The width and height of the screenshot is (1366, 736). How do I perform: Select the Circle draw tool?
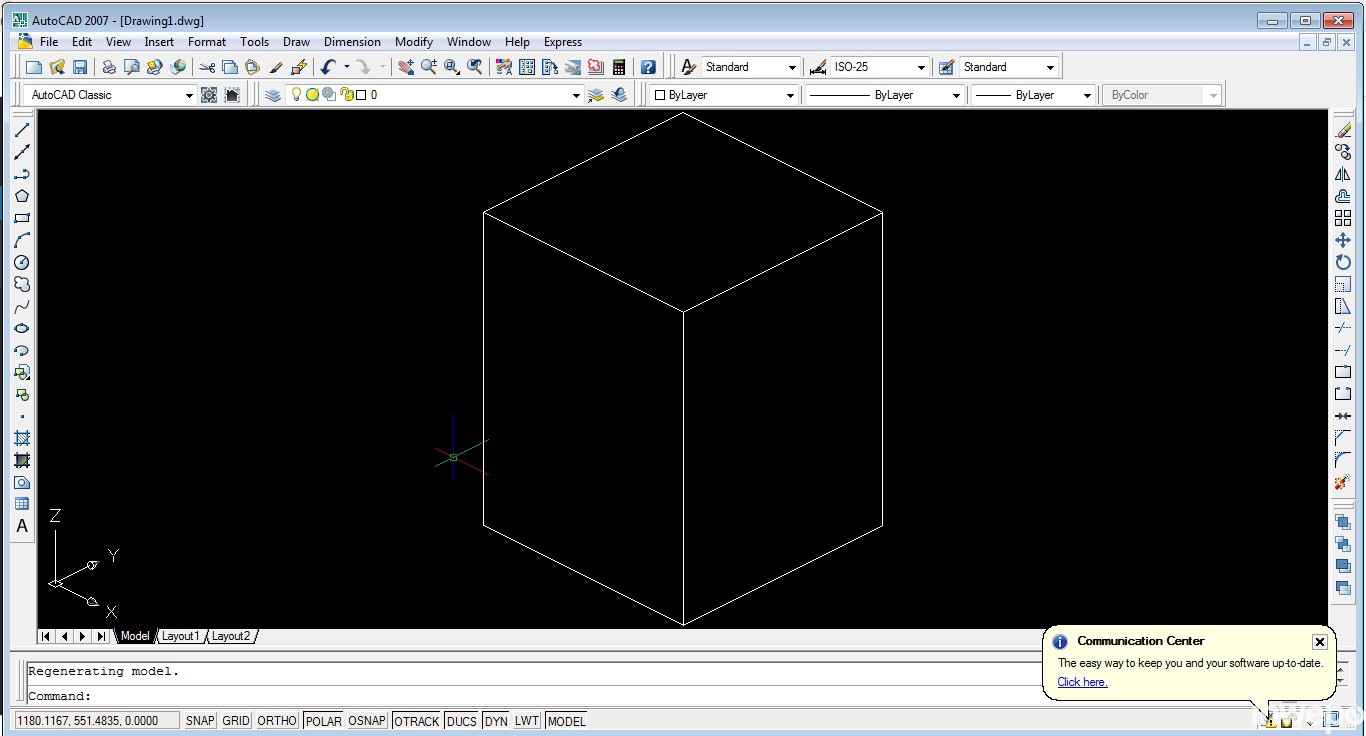coord(22,262)
